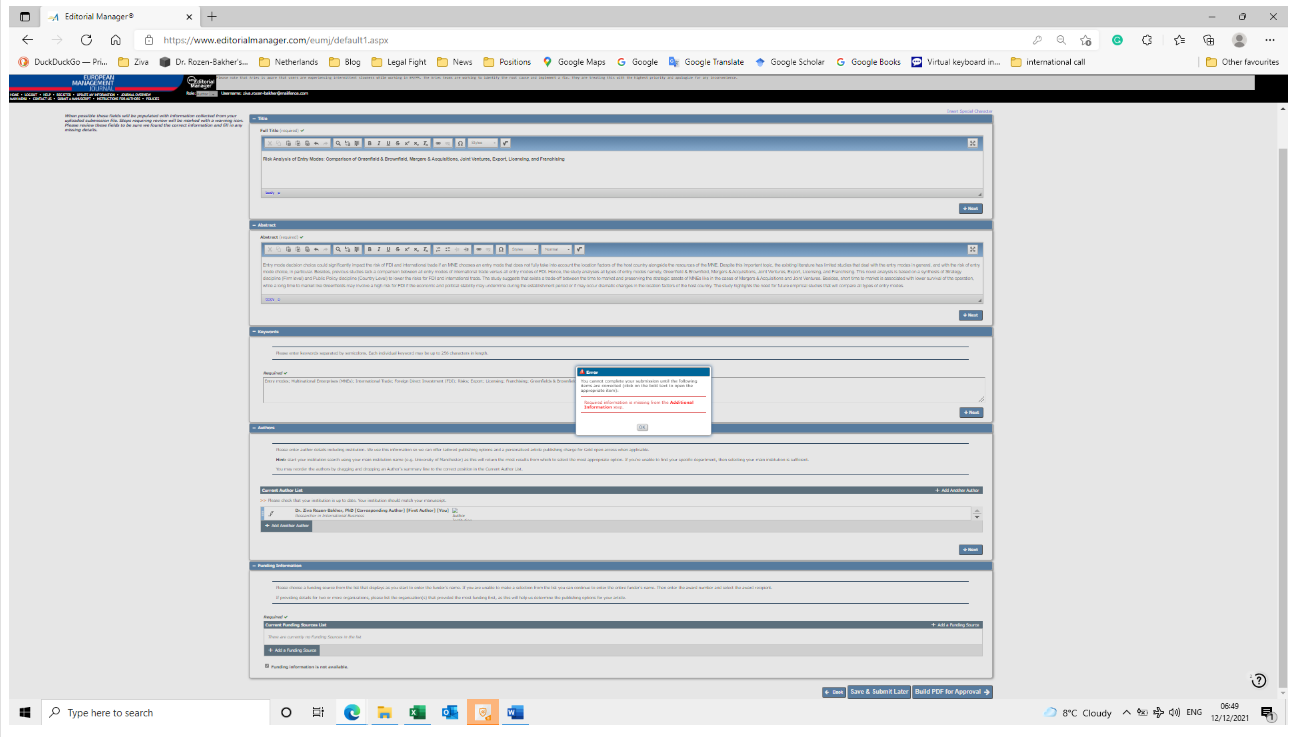This screenshot has height=737, width=1316.
Task: Click OK in the Error dialog
Action: pos(642,427)
